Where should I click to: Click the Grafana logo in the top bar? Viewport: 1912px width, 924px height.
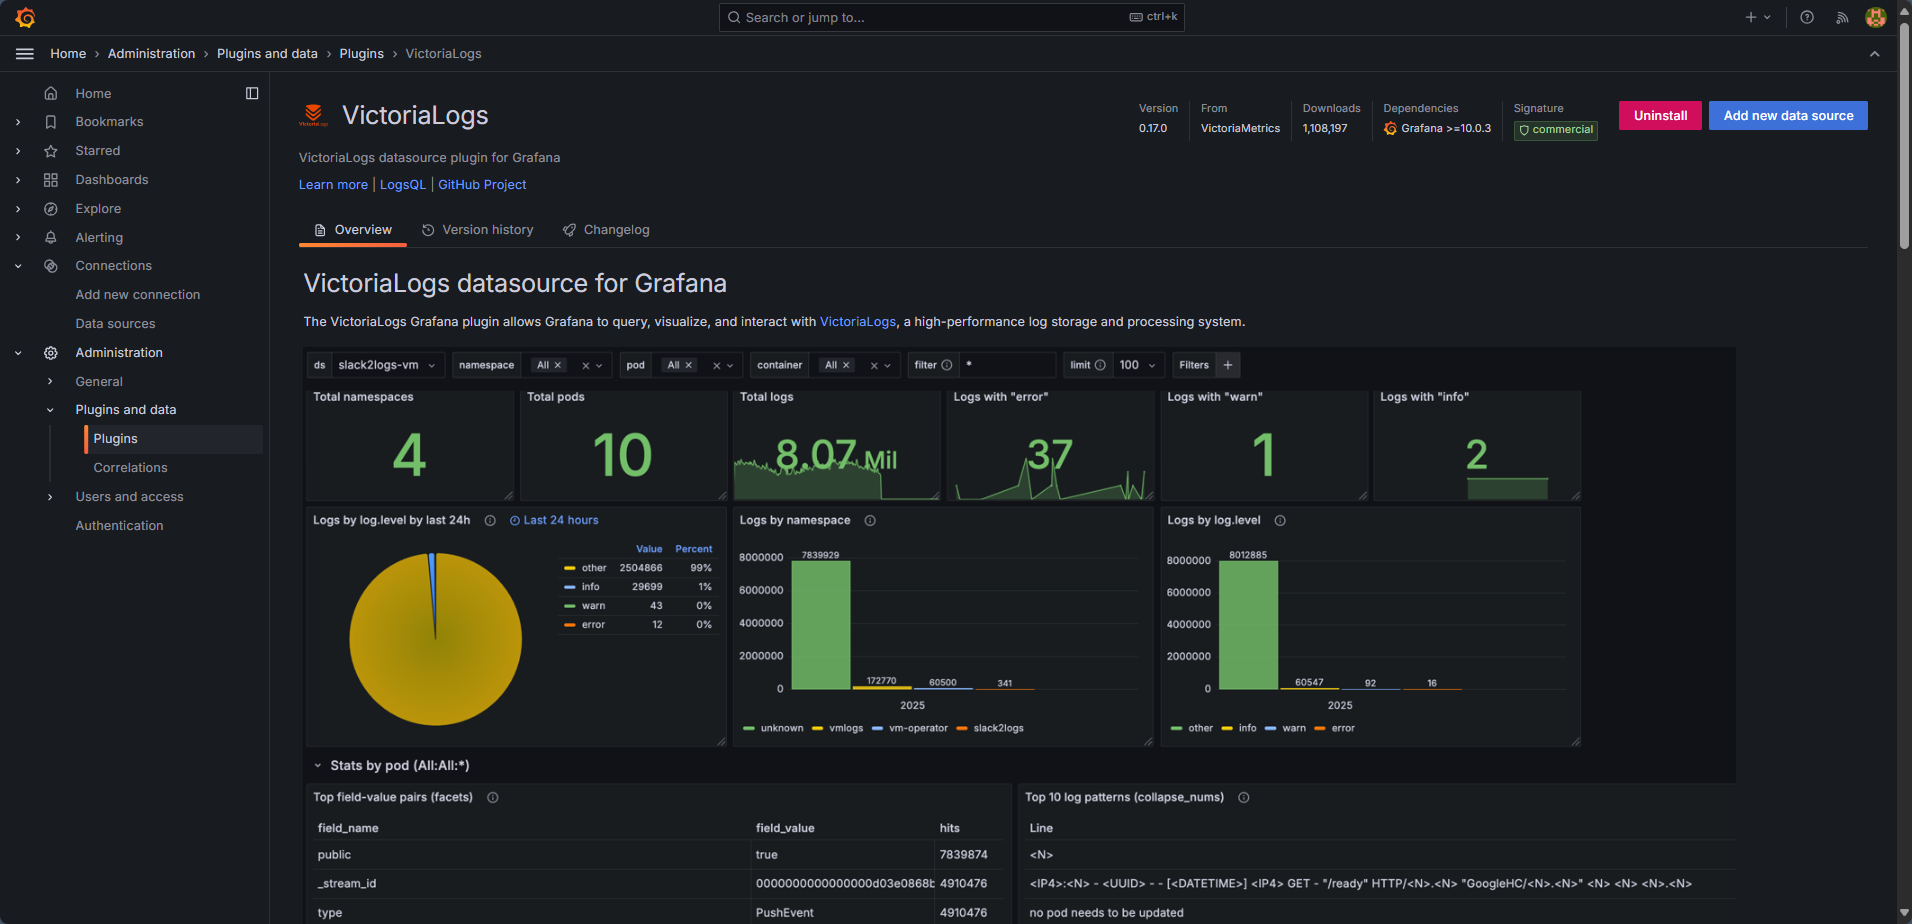25,17
